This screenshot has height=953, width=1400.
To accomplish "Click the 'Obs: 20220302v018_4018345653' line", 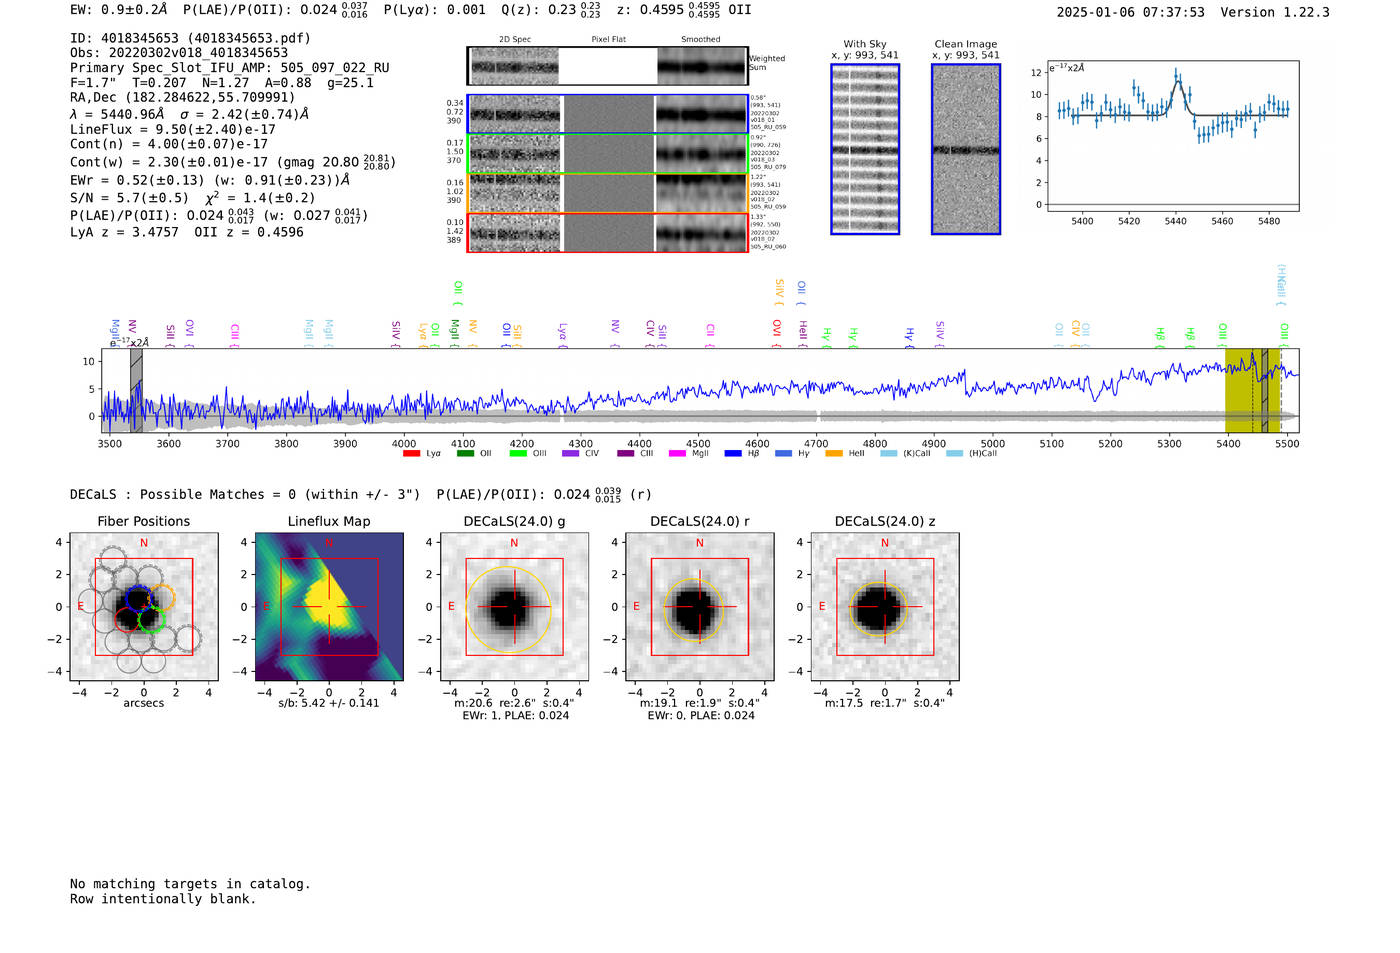I will point(179,53).
